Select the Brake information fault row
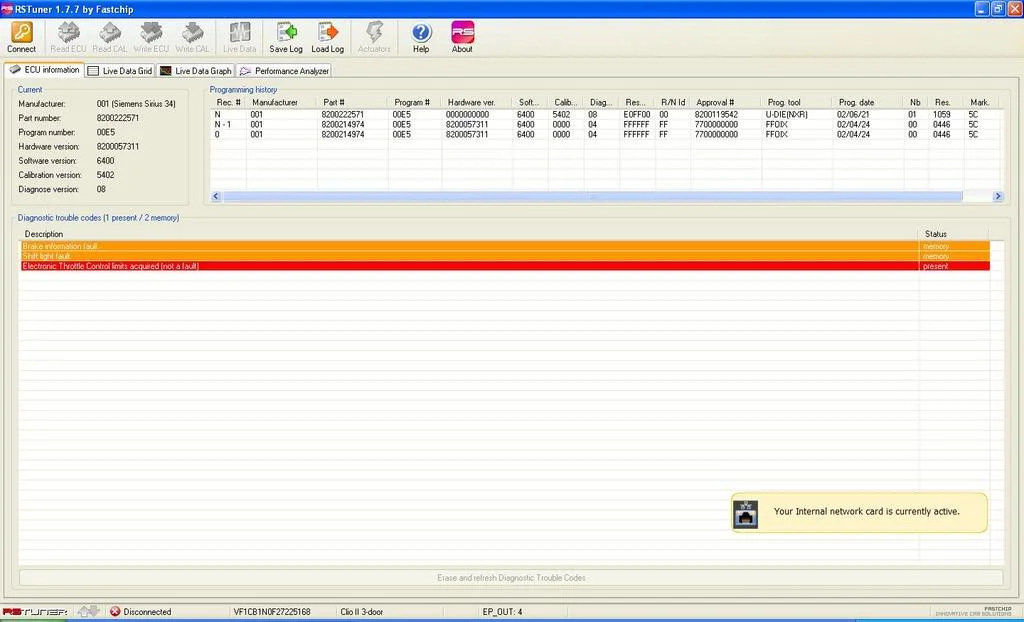 [505, 246]
